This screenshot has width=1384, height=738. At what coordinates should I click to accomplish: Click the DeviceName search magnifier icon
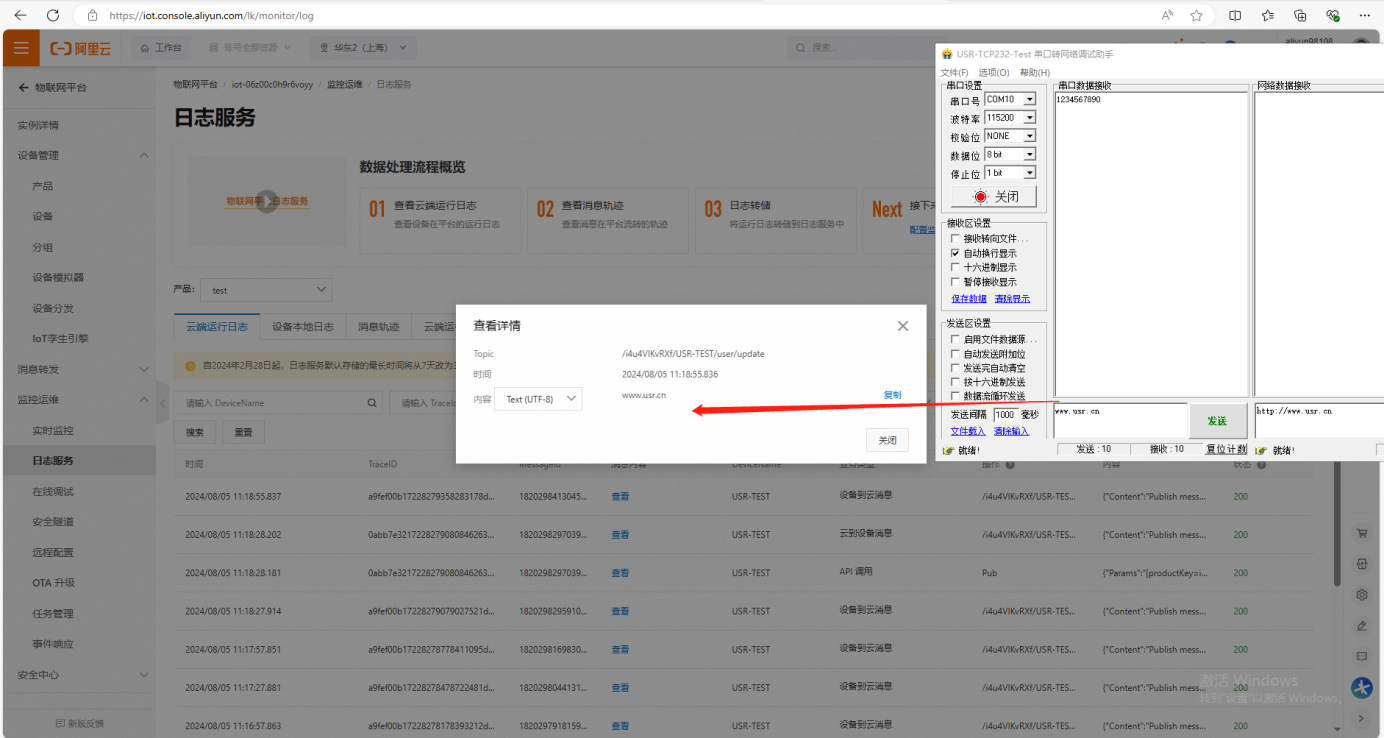[372, 403]
